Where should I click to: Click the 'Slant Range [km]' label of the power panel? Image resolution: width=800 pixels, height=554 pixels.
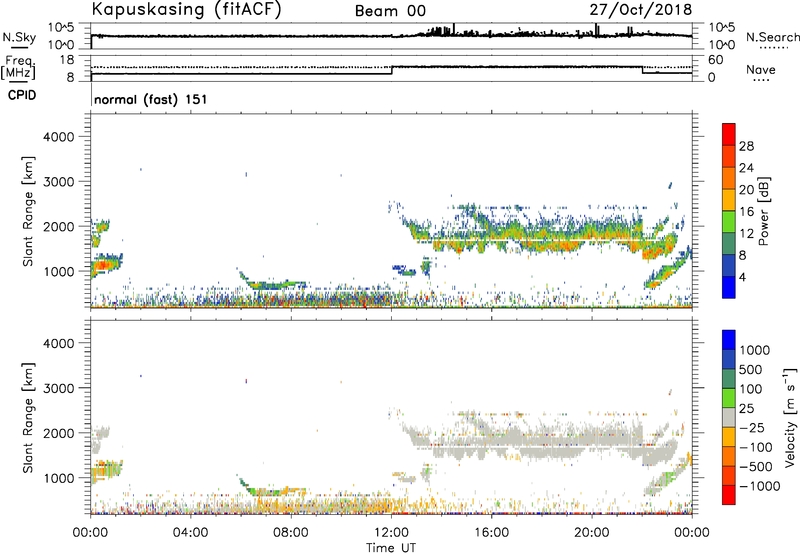(28, 211)
